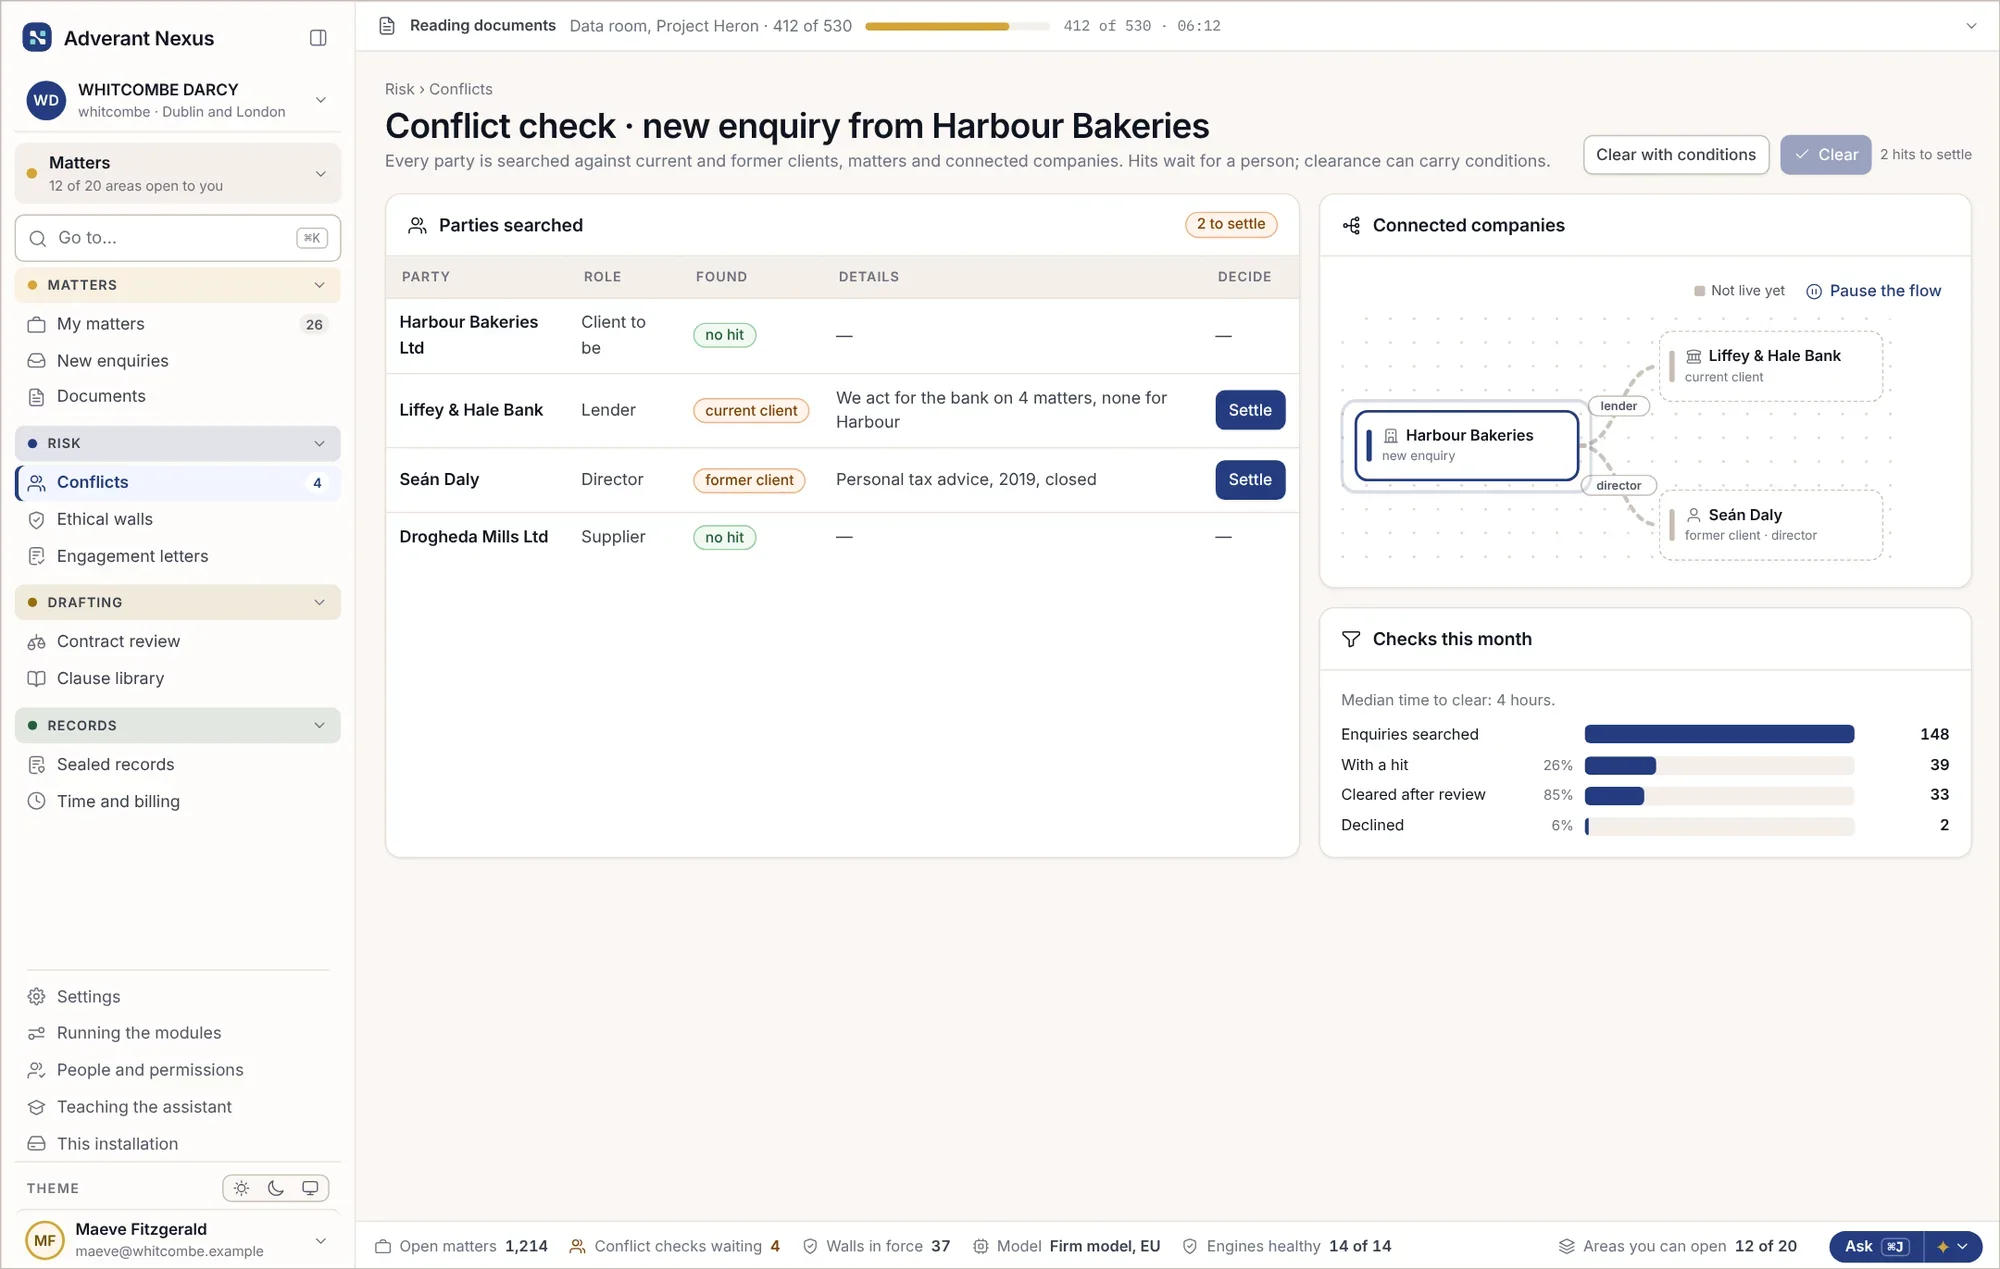Select the Harbour Bakeries node in graph

coord(1467,445)
